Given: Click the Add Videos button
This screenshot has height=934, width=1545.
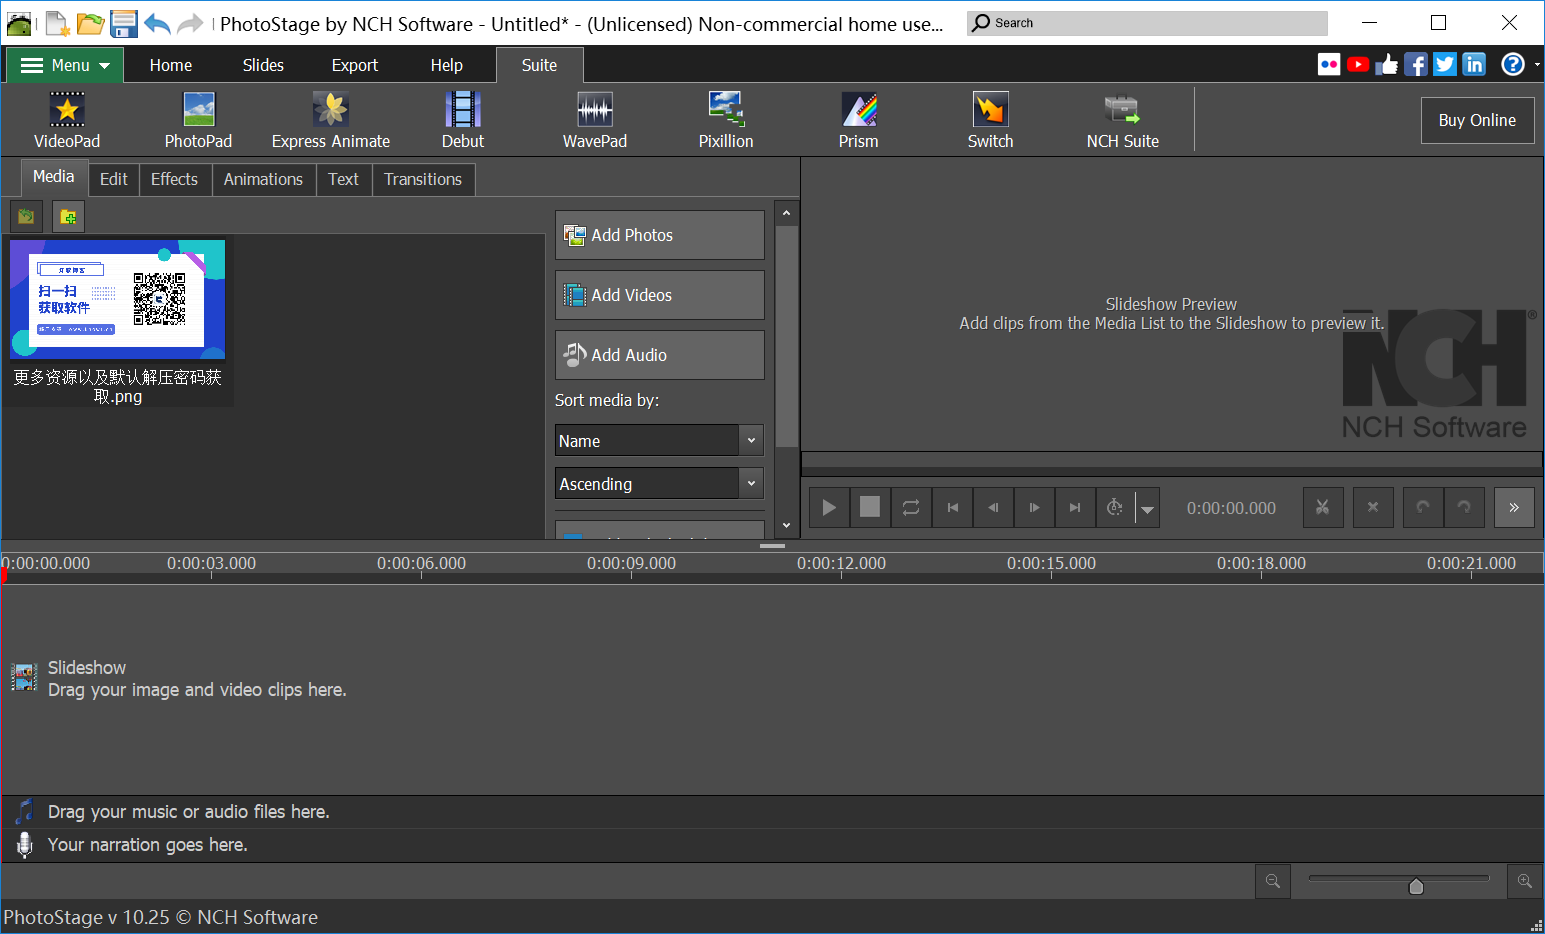Looking at the screenshot, I should pyautogui.click(x=660, y=295).
